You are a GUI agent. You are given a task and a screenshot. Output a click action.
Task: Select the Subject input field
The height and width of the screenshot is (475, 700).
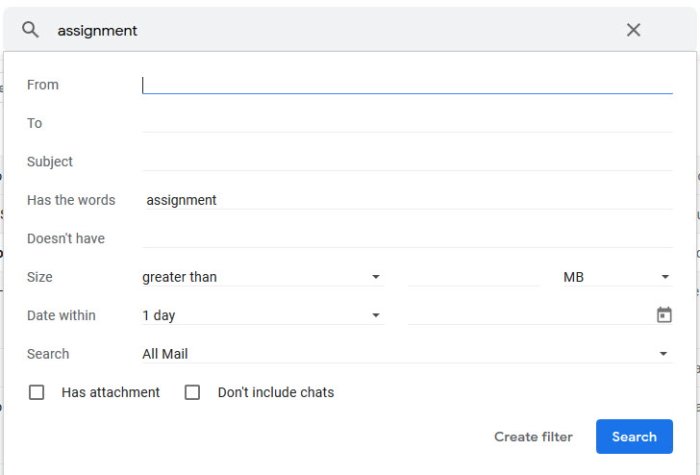[407, 162]
